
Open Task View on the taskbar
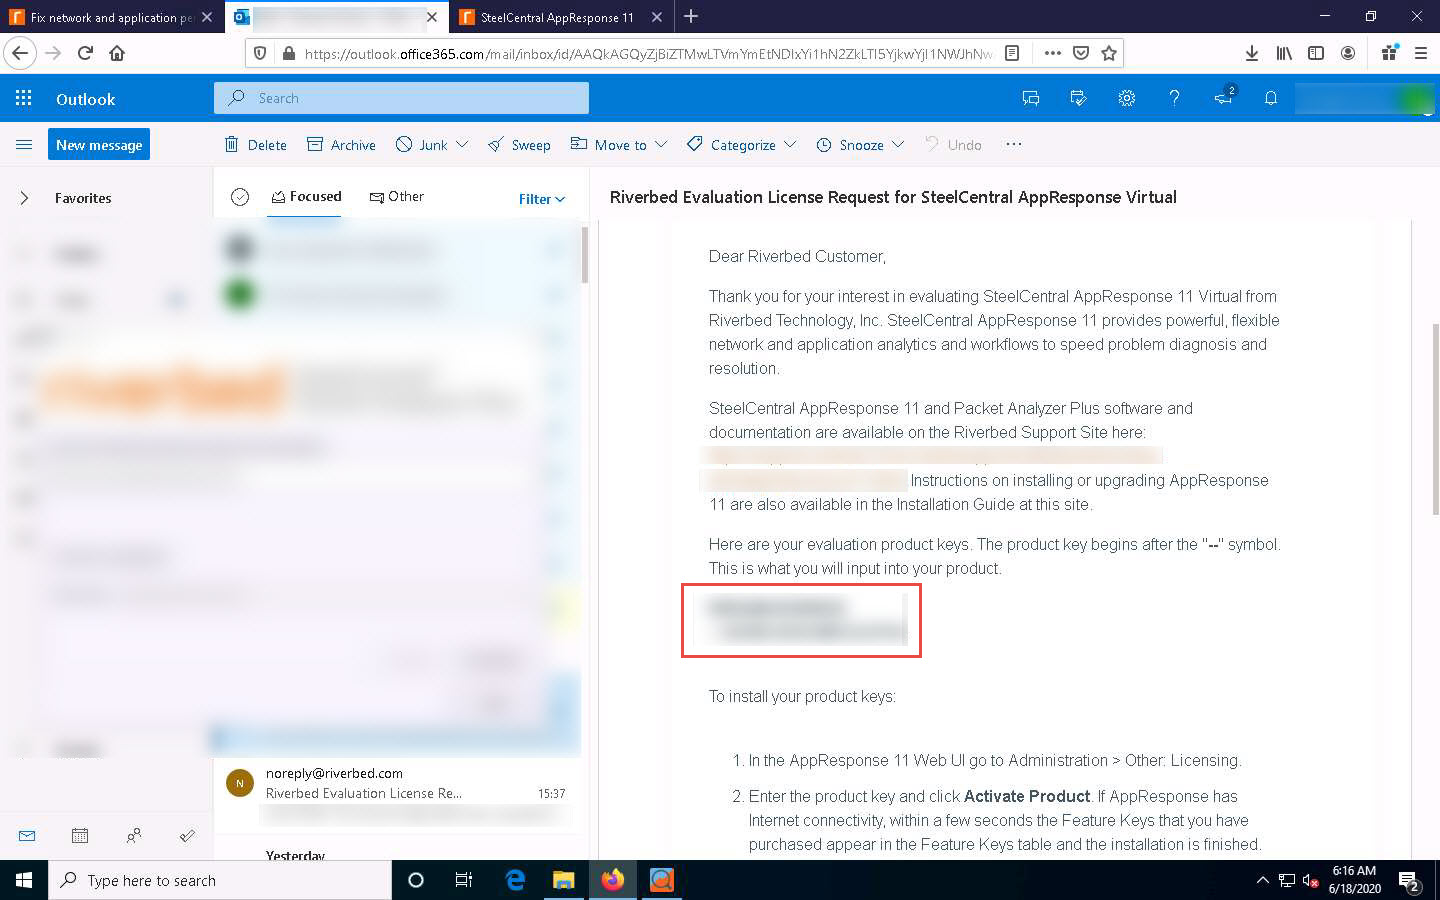[x=464, y=880]
